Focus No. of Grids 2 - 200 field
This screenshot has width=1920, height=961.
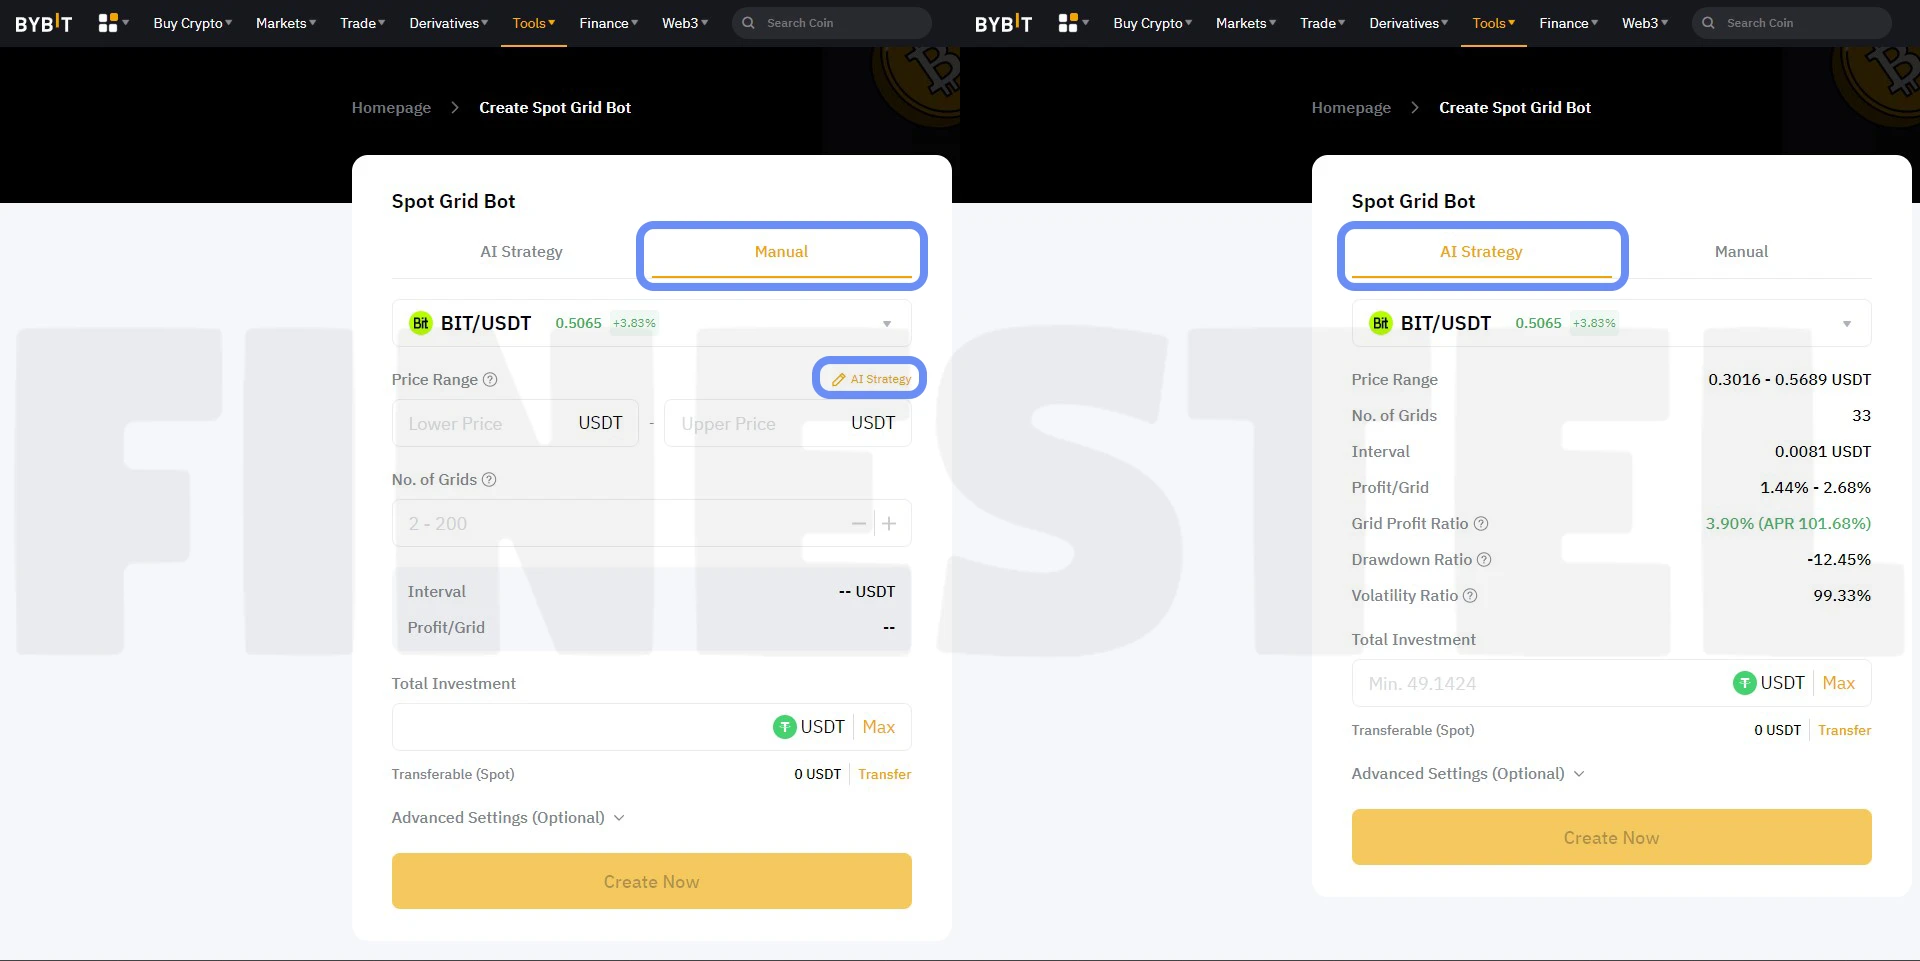(651, 523)
